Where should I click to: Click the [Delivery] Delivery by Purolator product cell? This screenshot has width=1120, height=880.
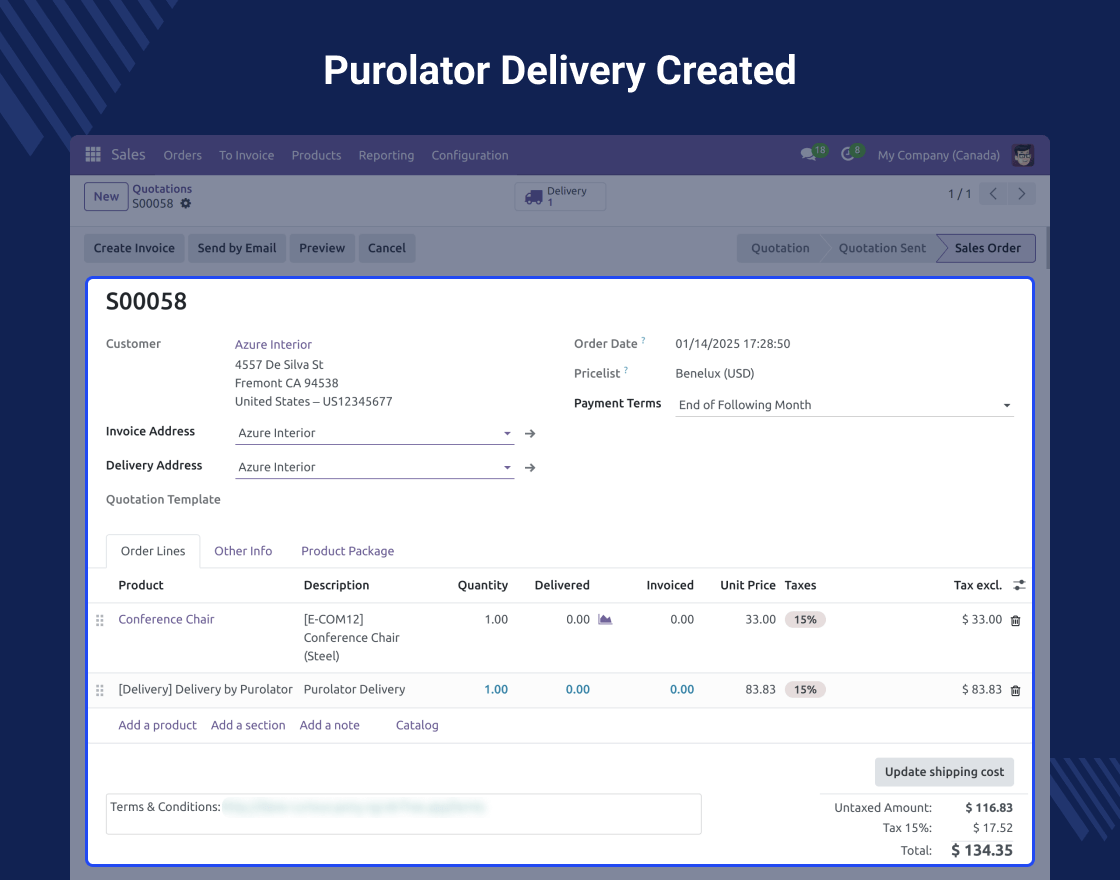pos(206,689)
